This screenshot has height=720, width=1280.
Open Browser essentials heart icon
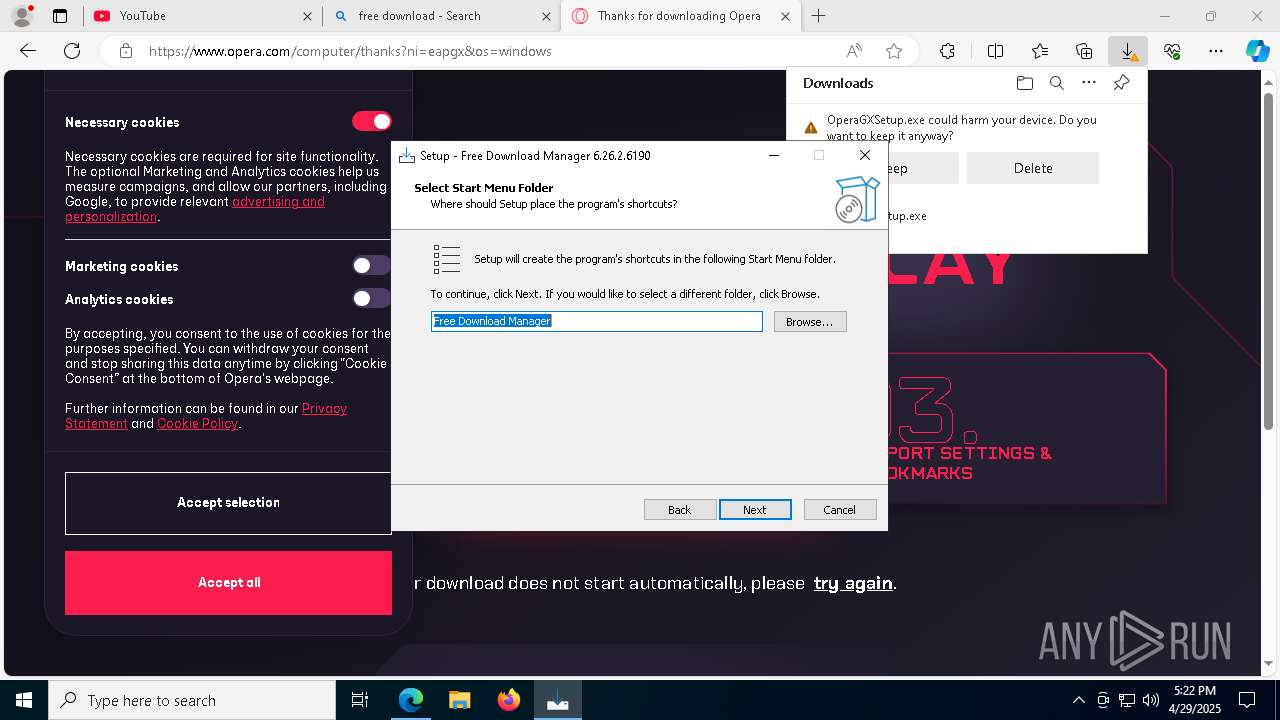pos(1172,51)
